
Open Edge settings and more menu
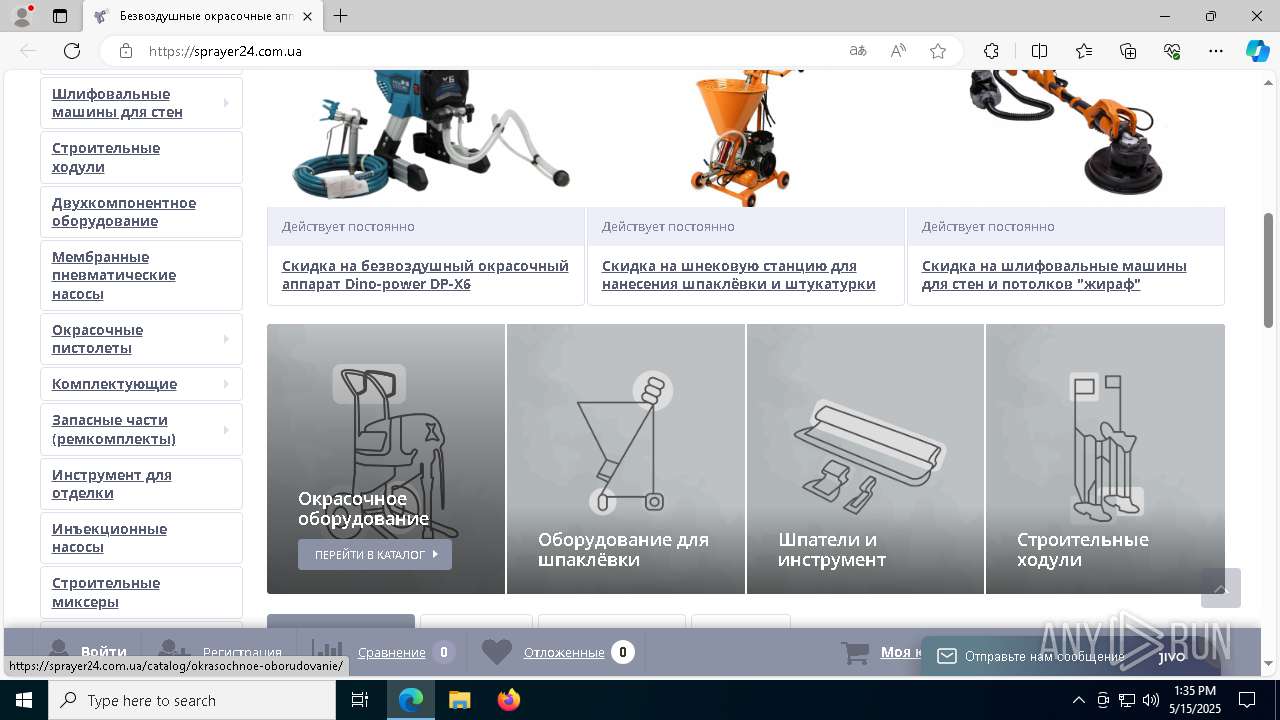click(x=1216, y=51)
